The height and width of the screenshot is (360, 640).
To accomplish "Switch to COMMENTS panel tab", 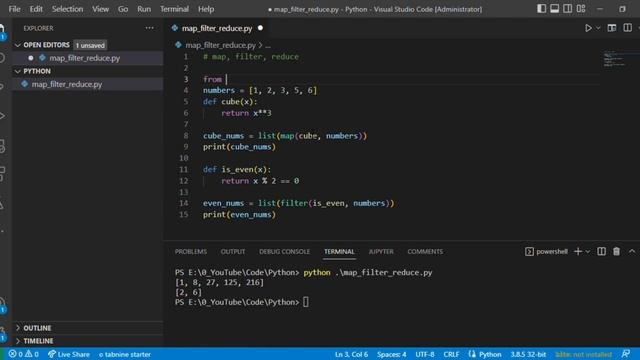I will pyautogui.click(x=425, y=251).
